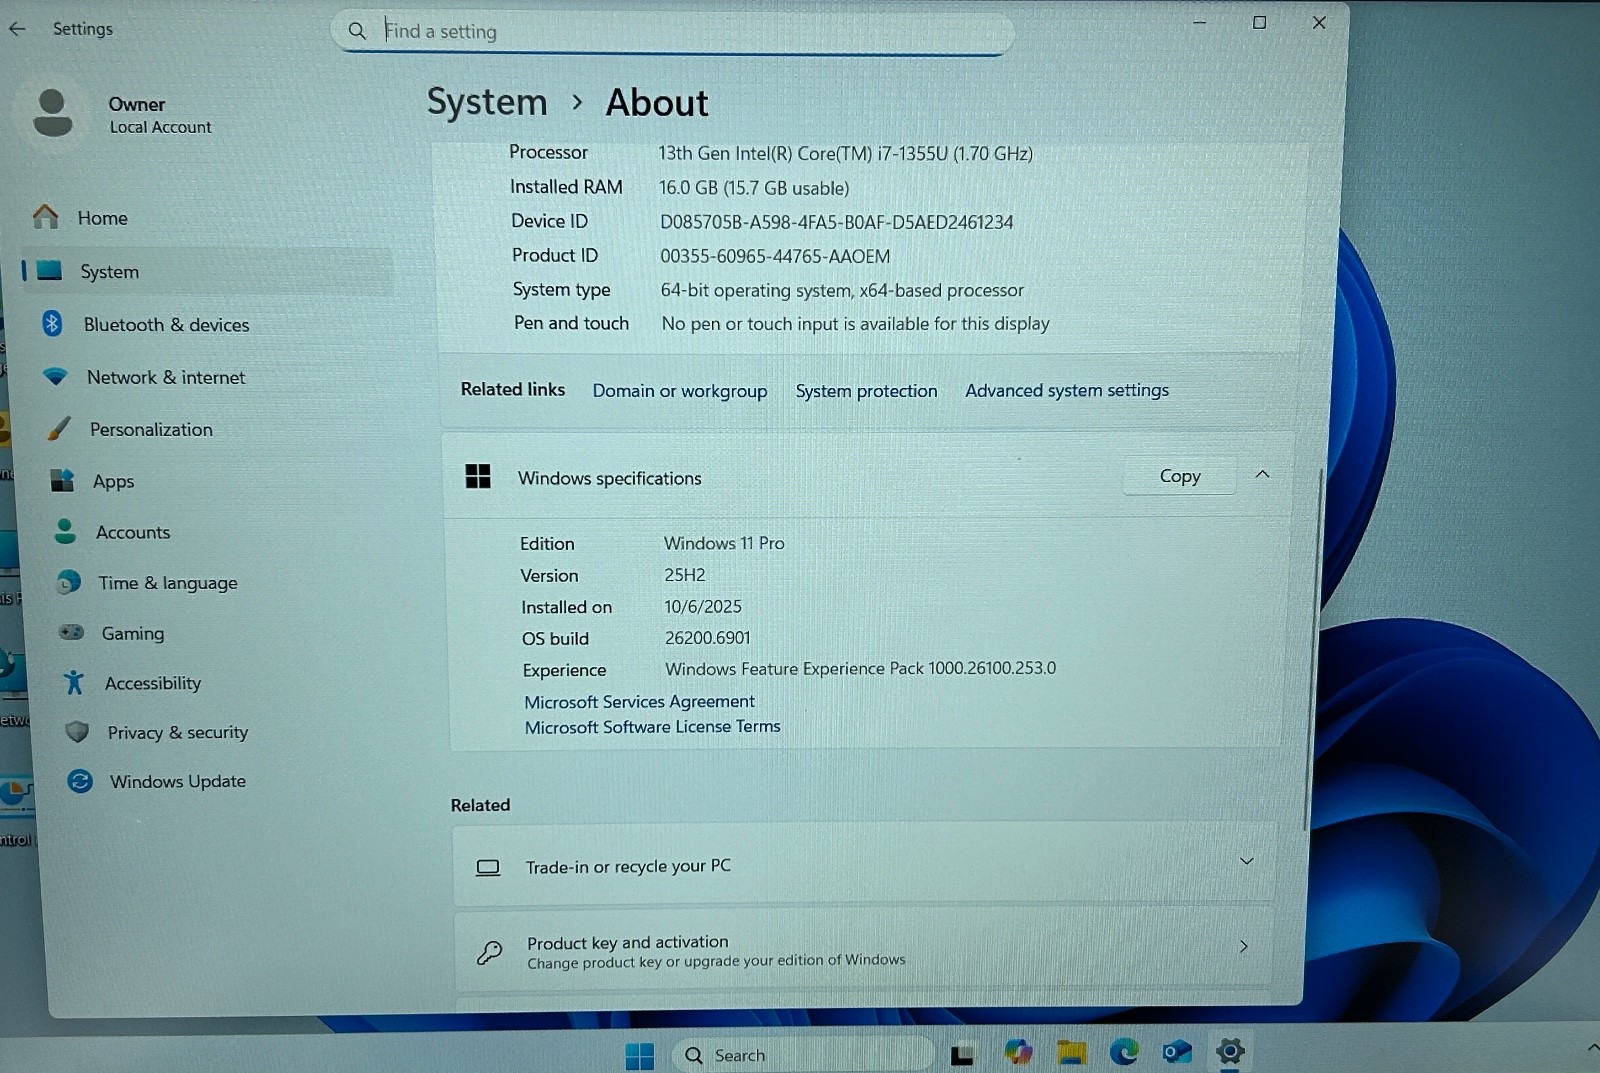Viewport: 1600px width, 1073px height.
Task: Collapse the Windows specifications section
Action: coord(1262,474)
